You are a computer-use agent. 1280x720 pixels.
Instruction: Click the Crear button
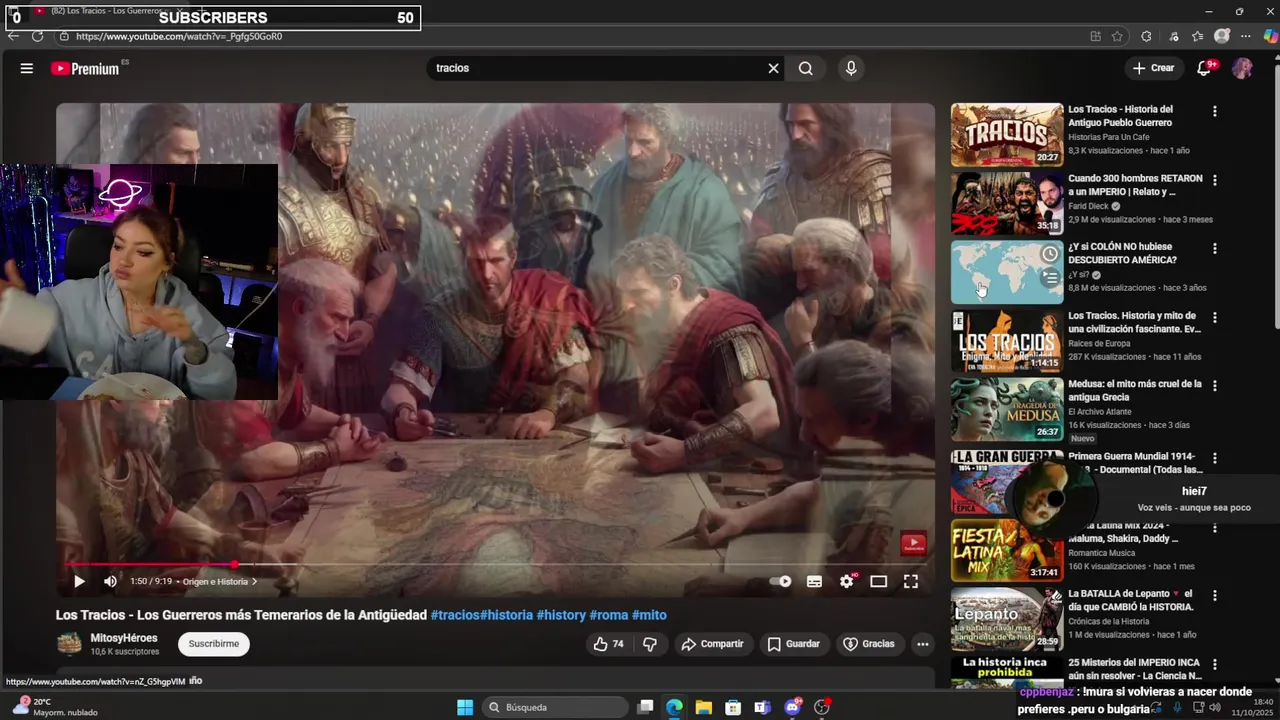1153,68
